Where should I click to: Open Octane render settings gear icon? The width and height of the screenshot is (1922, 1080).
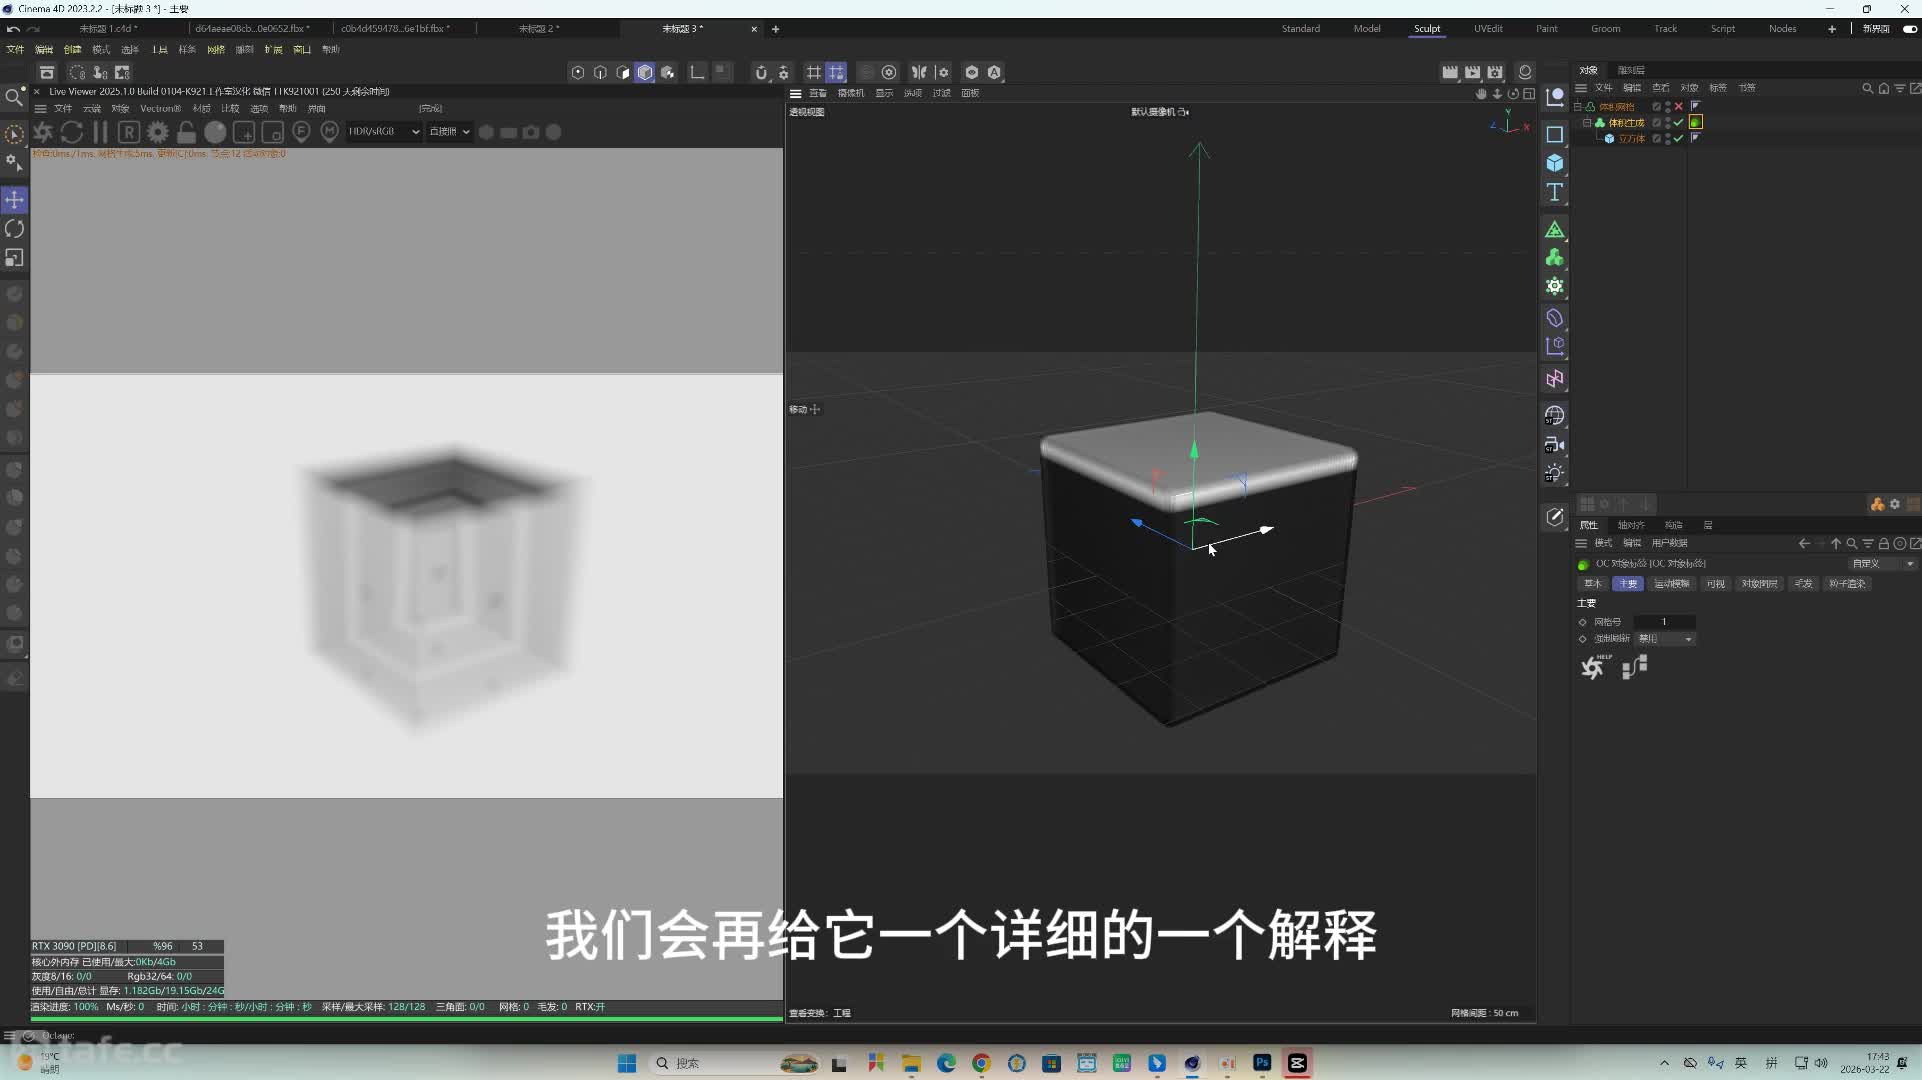click(x=158, y=132)
